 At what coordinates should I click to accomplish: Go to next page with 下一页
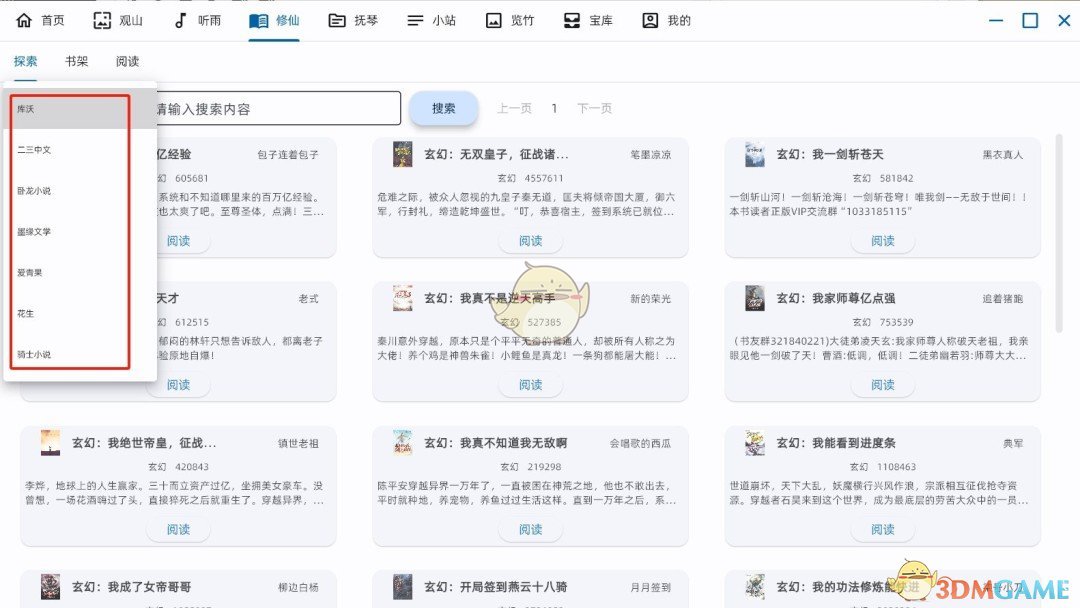(594, 108)
